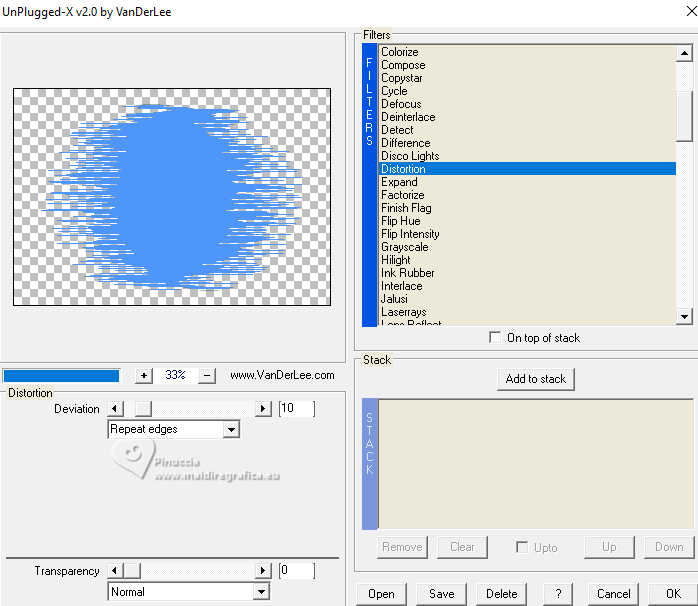This screenshot has height=606, width=698.
Task: Open www.VanDerLee.com link
Action: (x=282, y=375)
